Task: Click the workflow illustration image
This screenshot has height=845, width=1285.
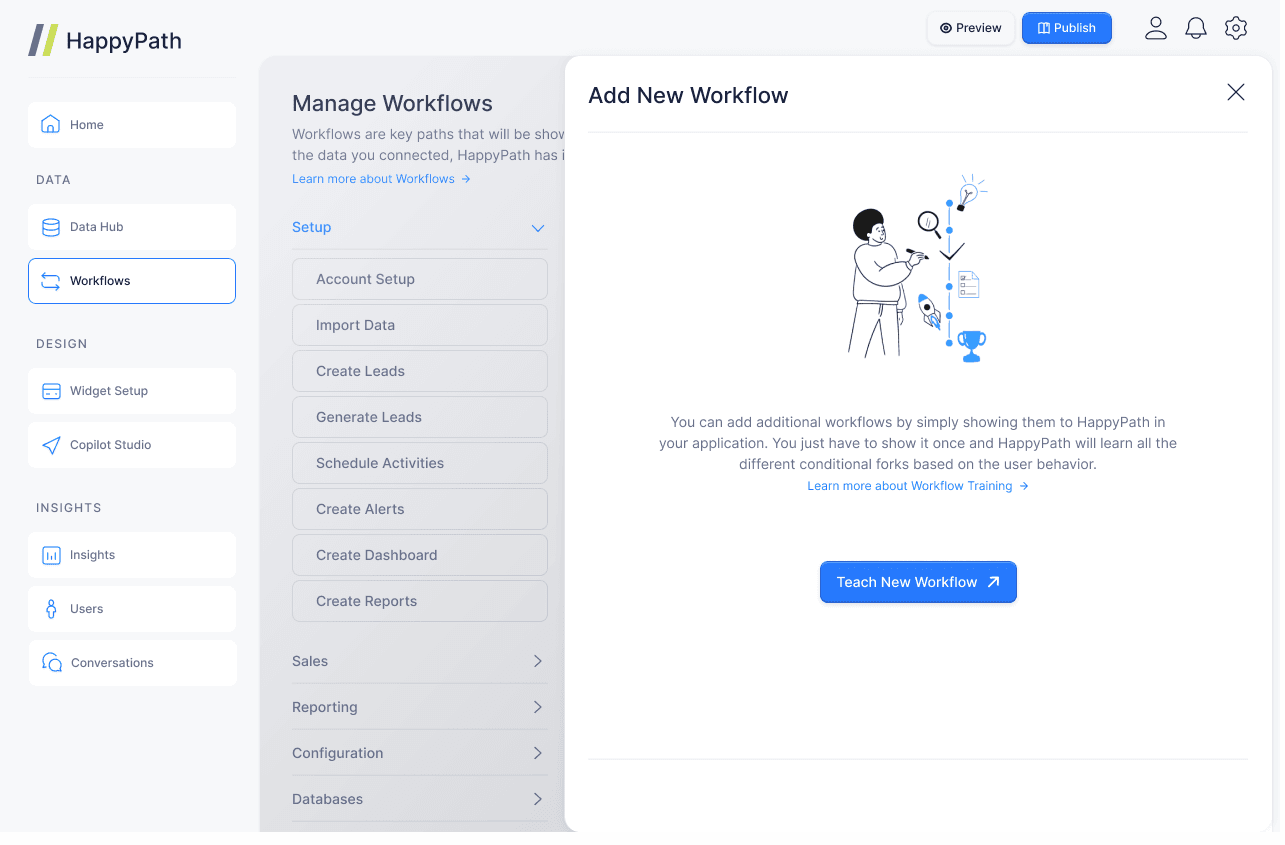Action: pyautogui.click(x=918, y=267)
